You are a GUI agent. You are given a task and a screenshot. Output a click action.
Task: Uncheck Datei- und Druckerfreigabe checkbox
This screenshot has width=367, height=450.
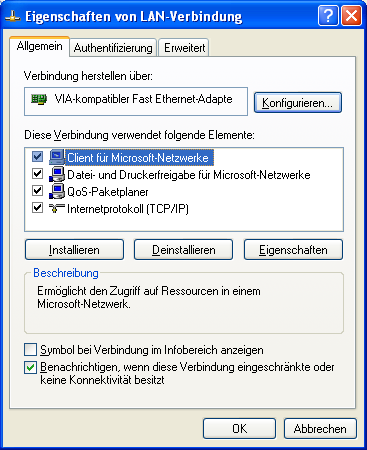pos(37,174)
